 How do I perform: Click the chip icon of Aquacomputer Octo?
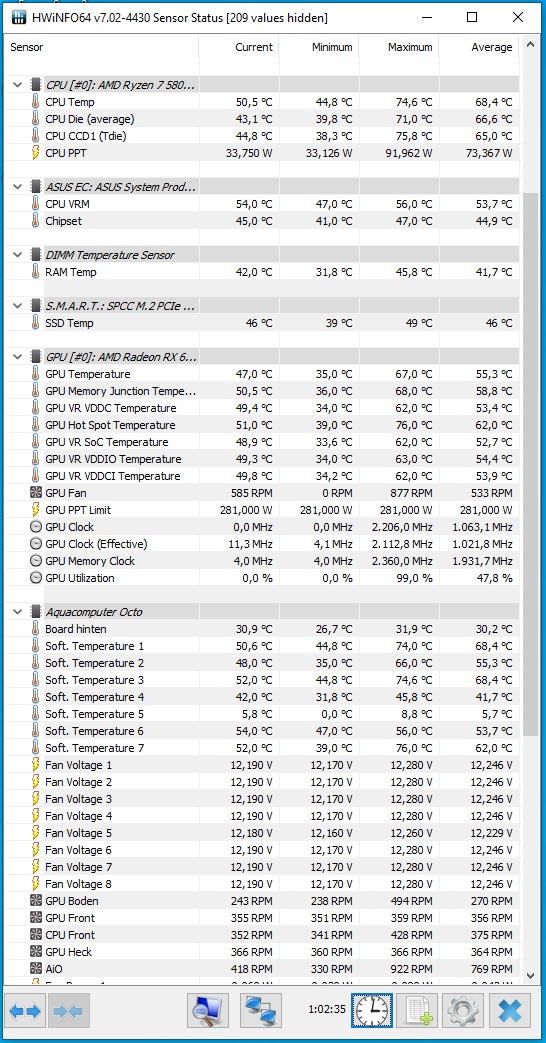pos(36,611)
